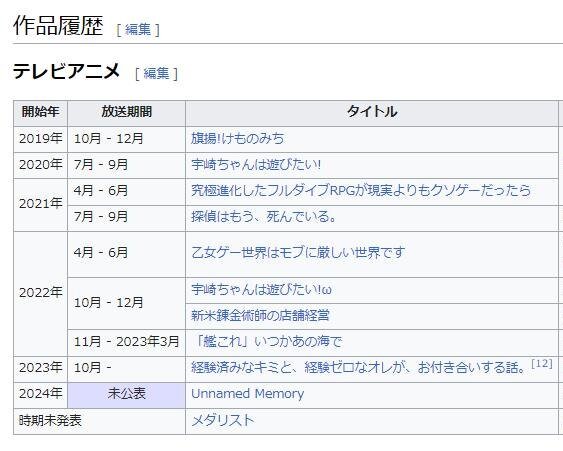Click the 放送期間 column header

pyautogui.click(x=126, y=112)
